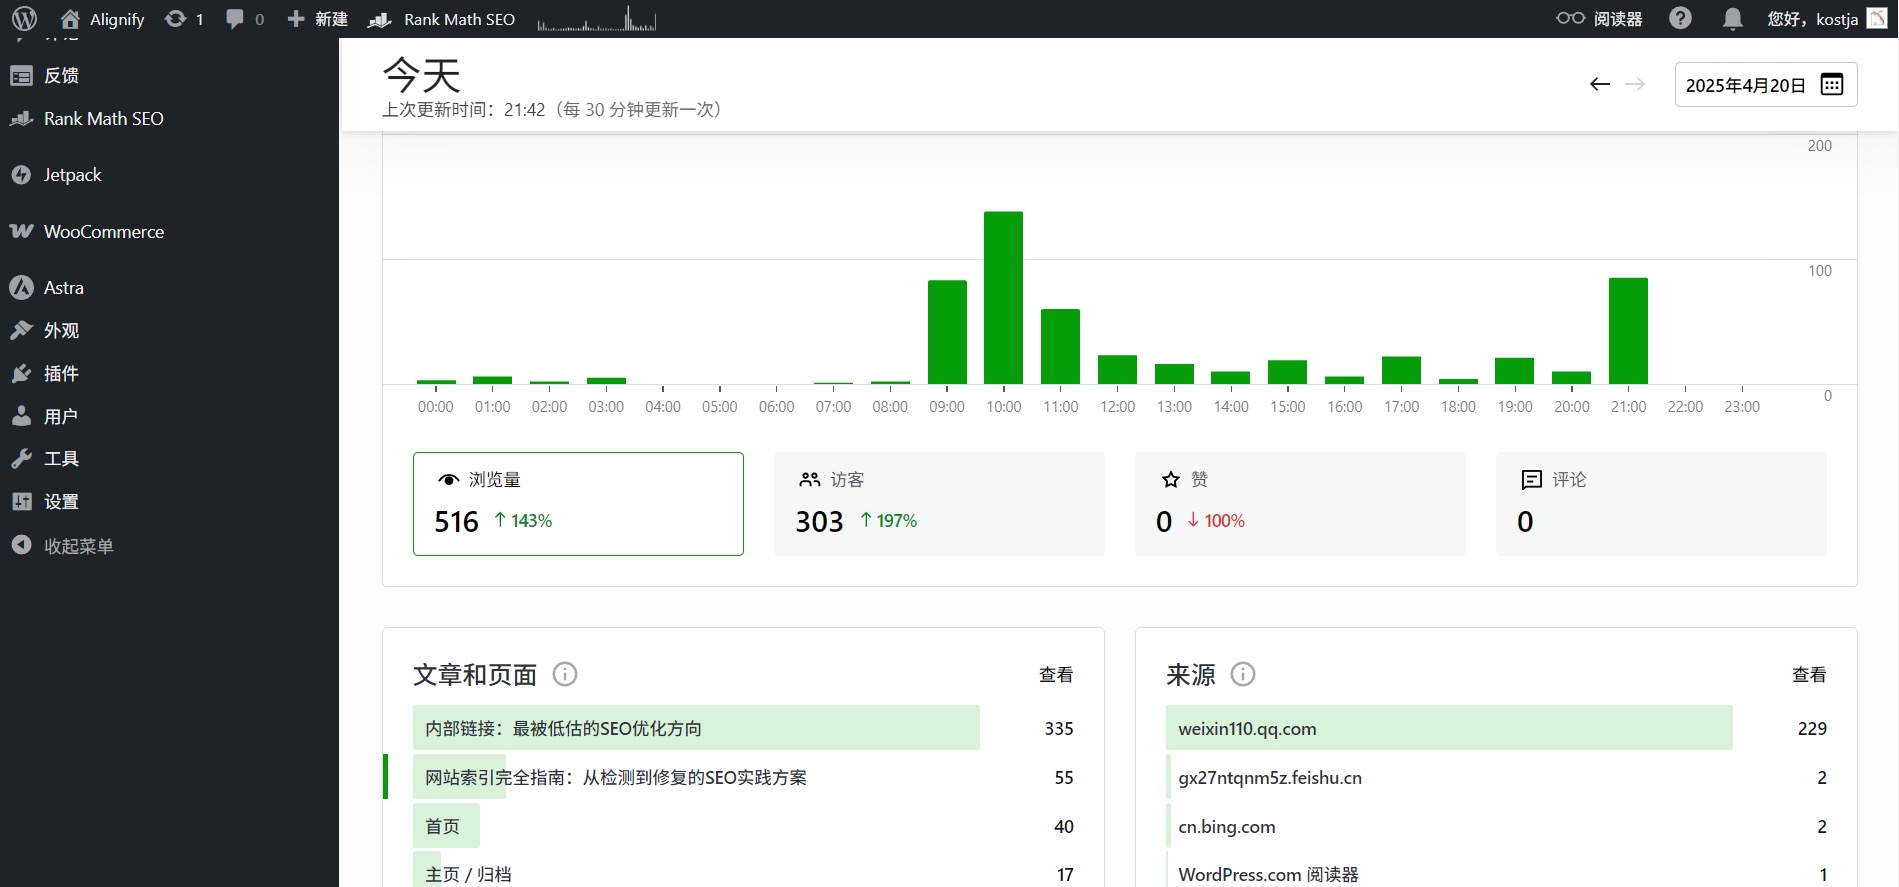Open the WordPress logo menu
The image size is (1899, 887).
click(x=24, y=18)
